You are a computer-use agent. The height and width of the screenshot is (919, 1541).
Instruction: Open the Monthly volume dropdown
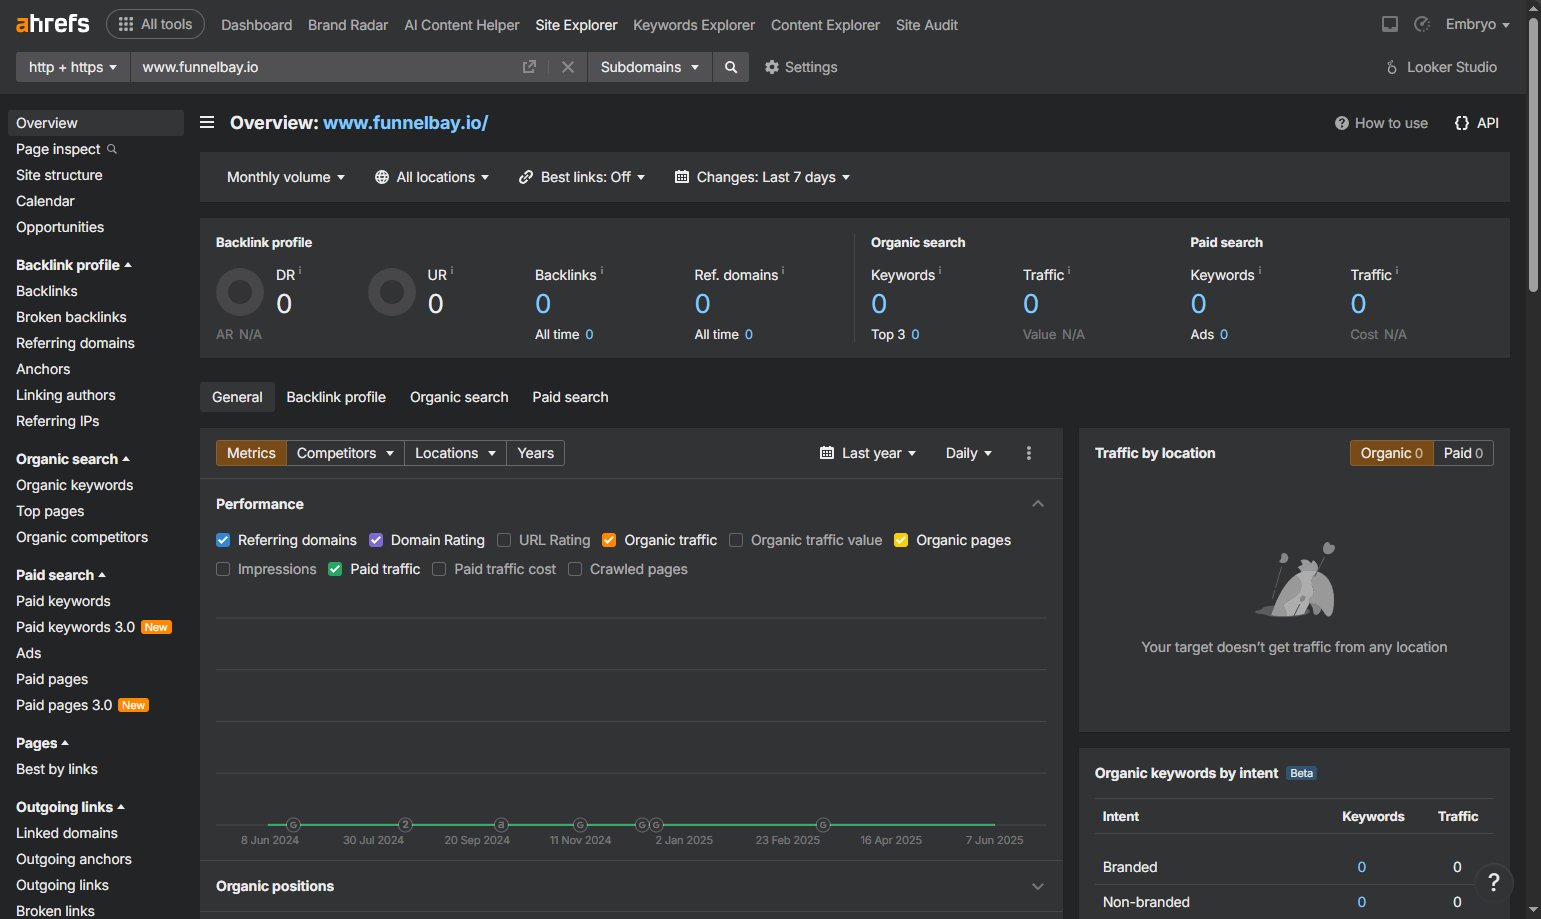(x=286, y=177)
